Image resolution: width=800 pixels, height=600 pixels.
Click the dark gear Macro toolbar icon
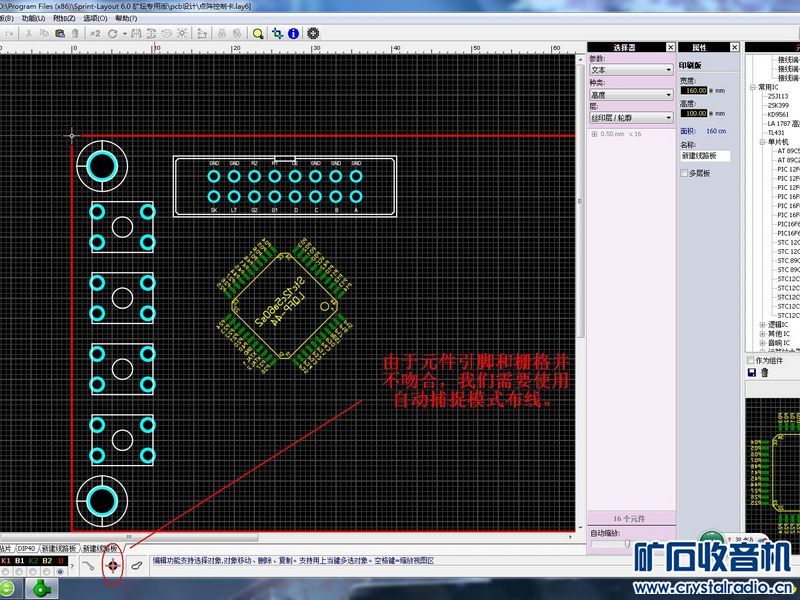pos(313,34)
